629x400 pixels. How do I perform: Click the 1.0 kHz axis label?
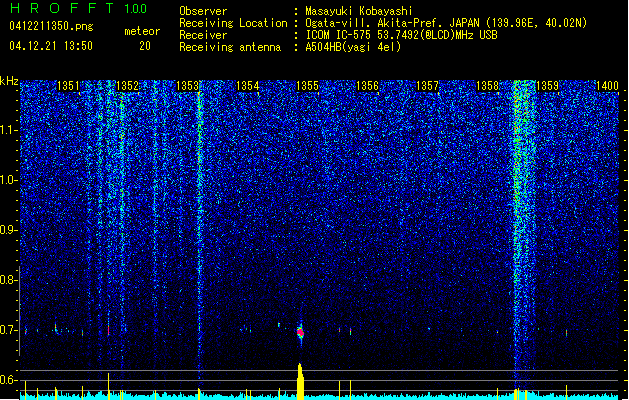9,180
